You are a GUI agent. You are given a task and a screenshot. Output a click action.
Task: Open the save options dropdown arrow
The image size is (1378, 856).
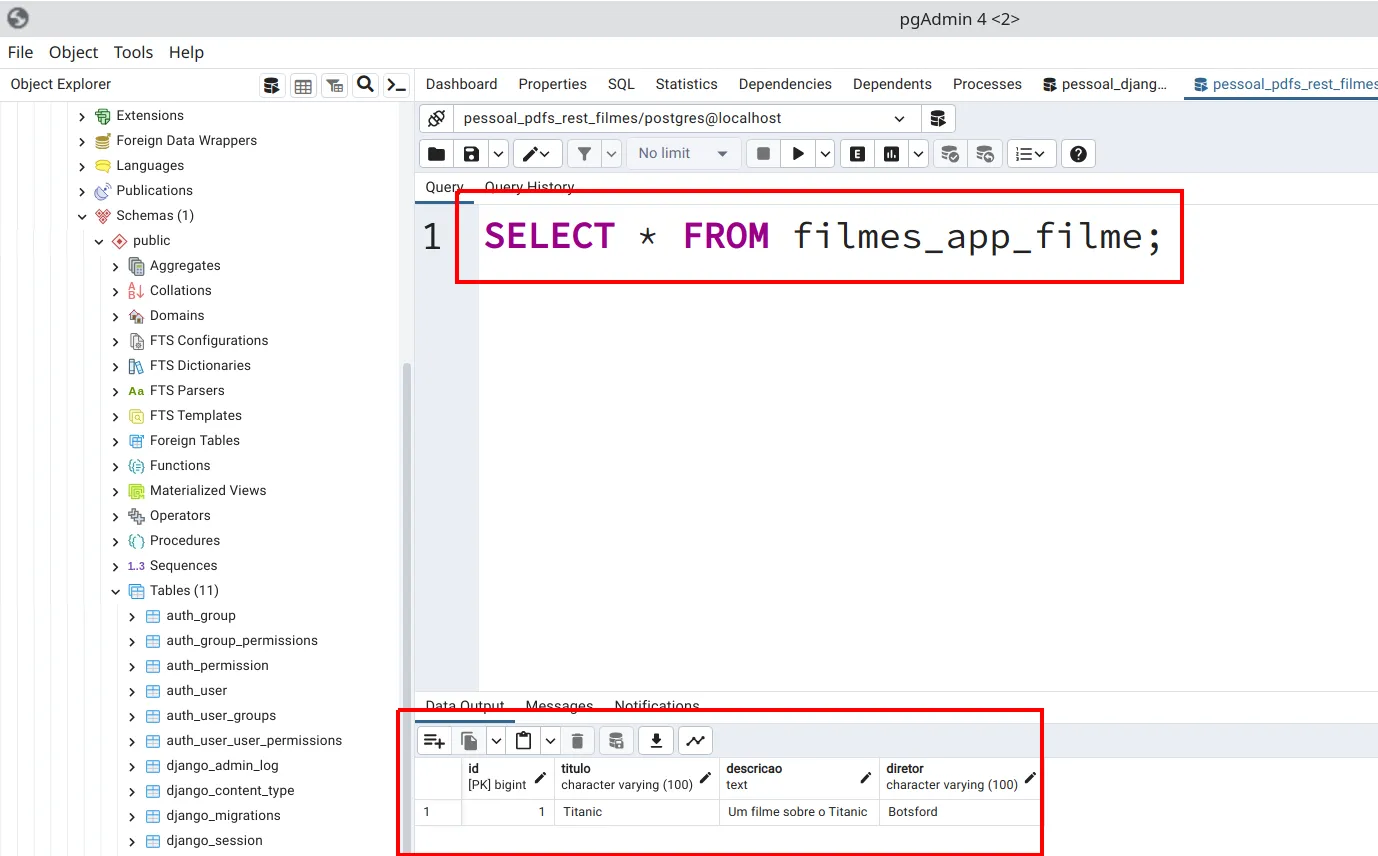pos(498,154)
